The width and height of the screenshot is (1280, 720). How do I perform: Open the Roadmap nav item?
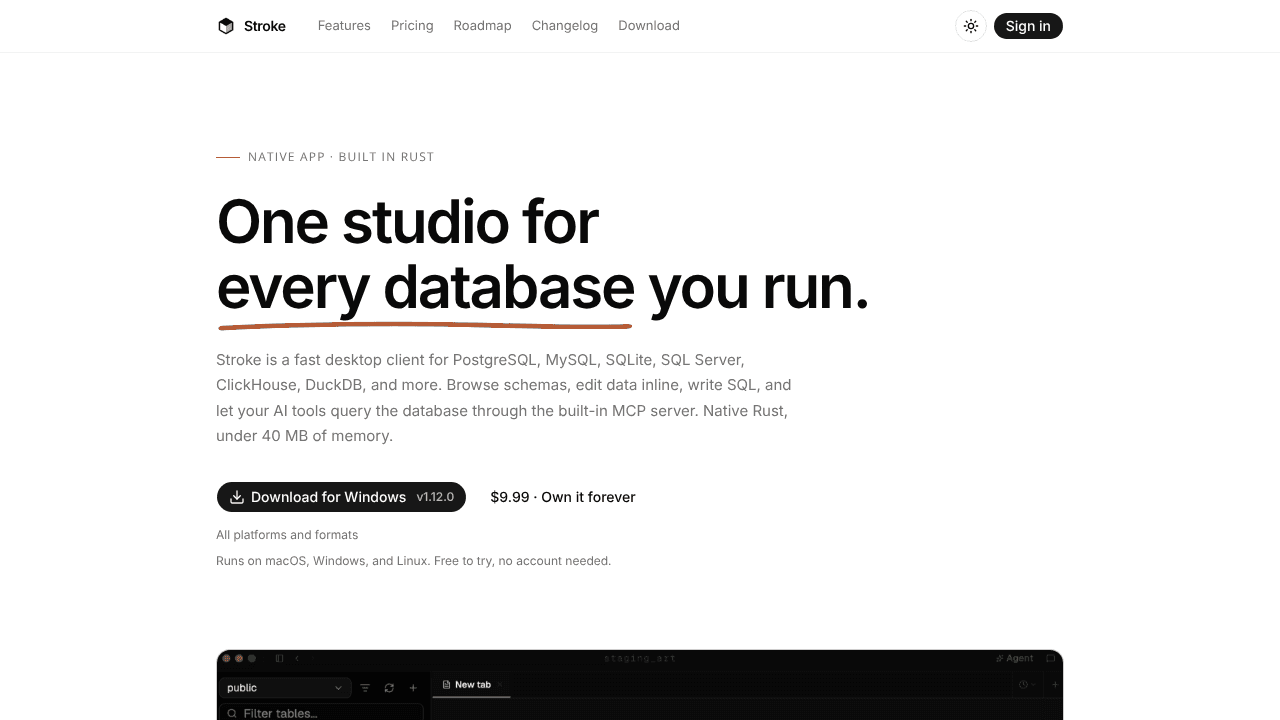pos(482,26)
